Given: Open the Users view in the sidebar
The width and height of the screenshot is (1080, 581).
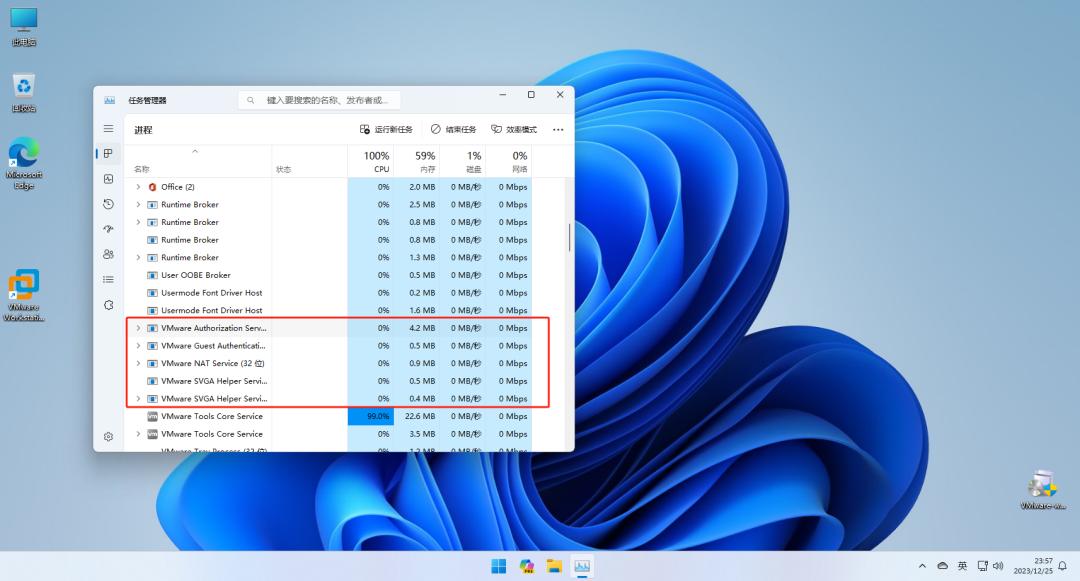Looking at the screenshot, I should (x=108, y=254).
